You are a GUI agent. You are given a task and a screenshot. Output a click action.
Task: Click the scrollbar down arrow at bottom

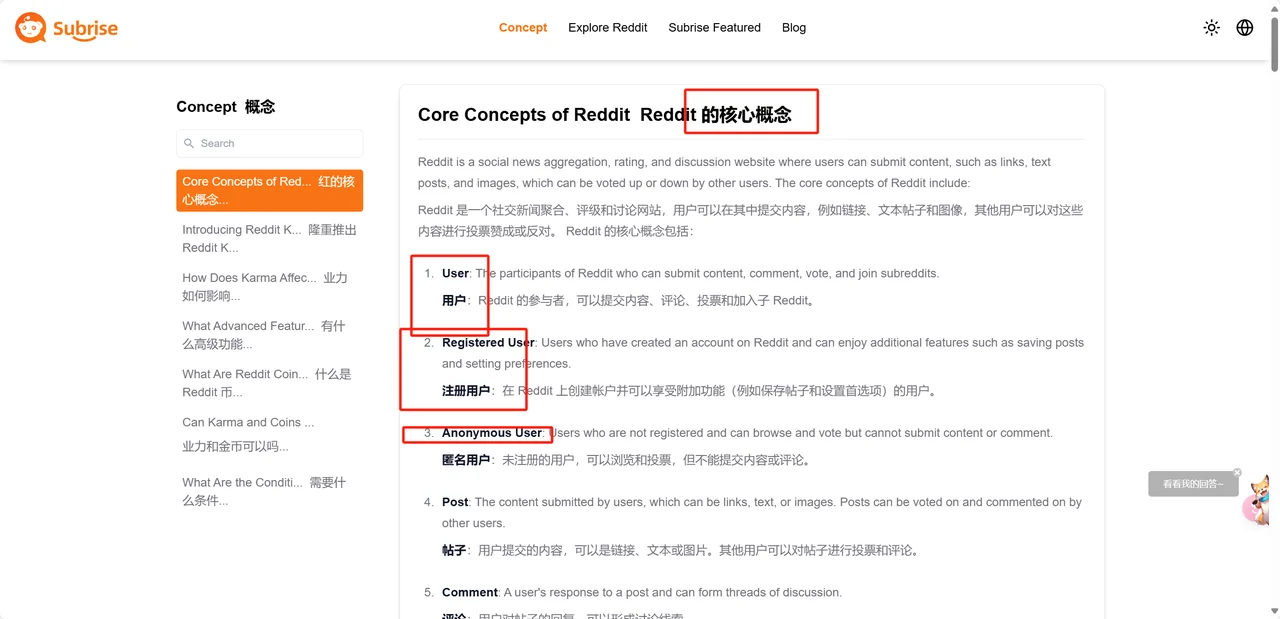tap(1274, 611)
